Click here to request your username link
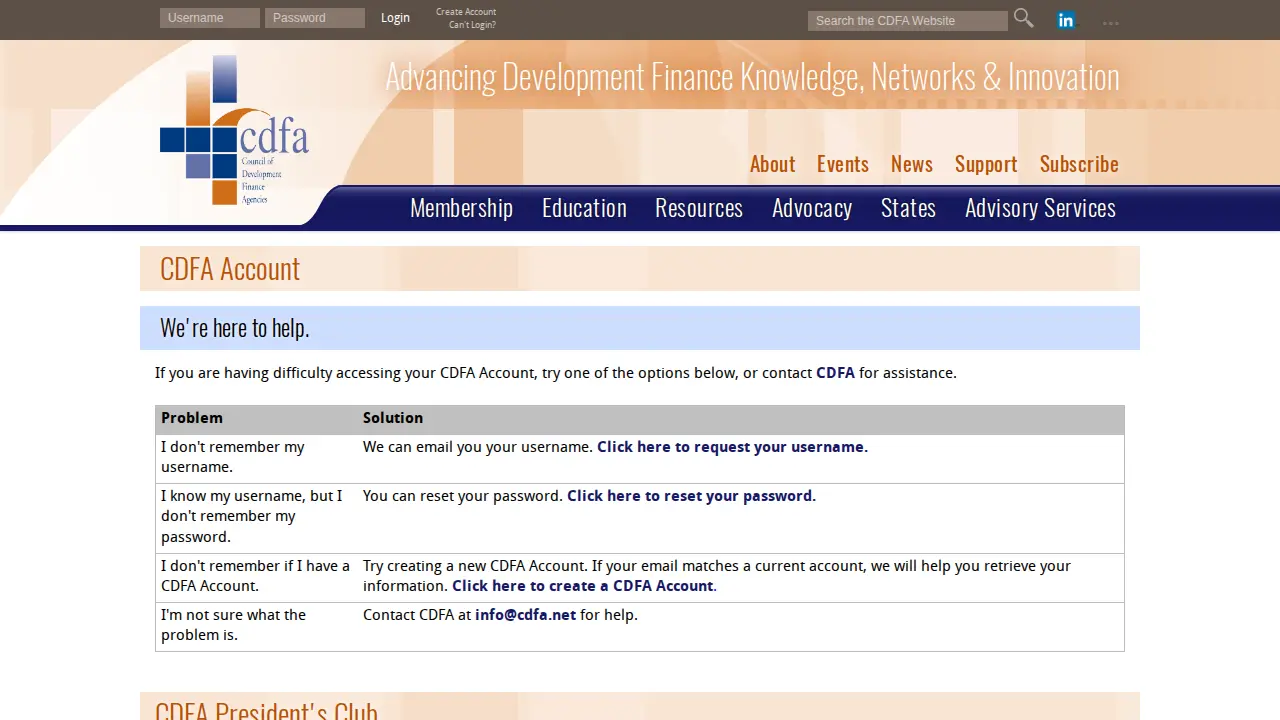The height and width of the screenshot is (720, 1280). pos(732,447)
